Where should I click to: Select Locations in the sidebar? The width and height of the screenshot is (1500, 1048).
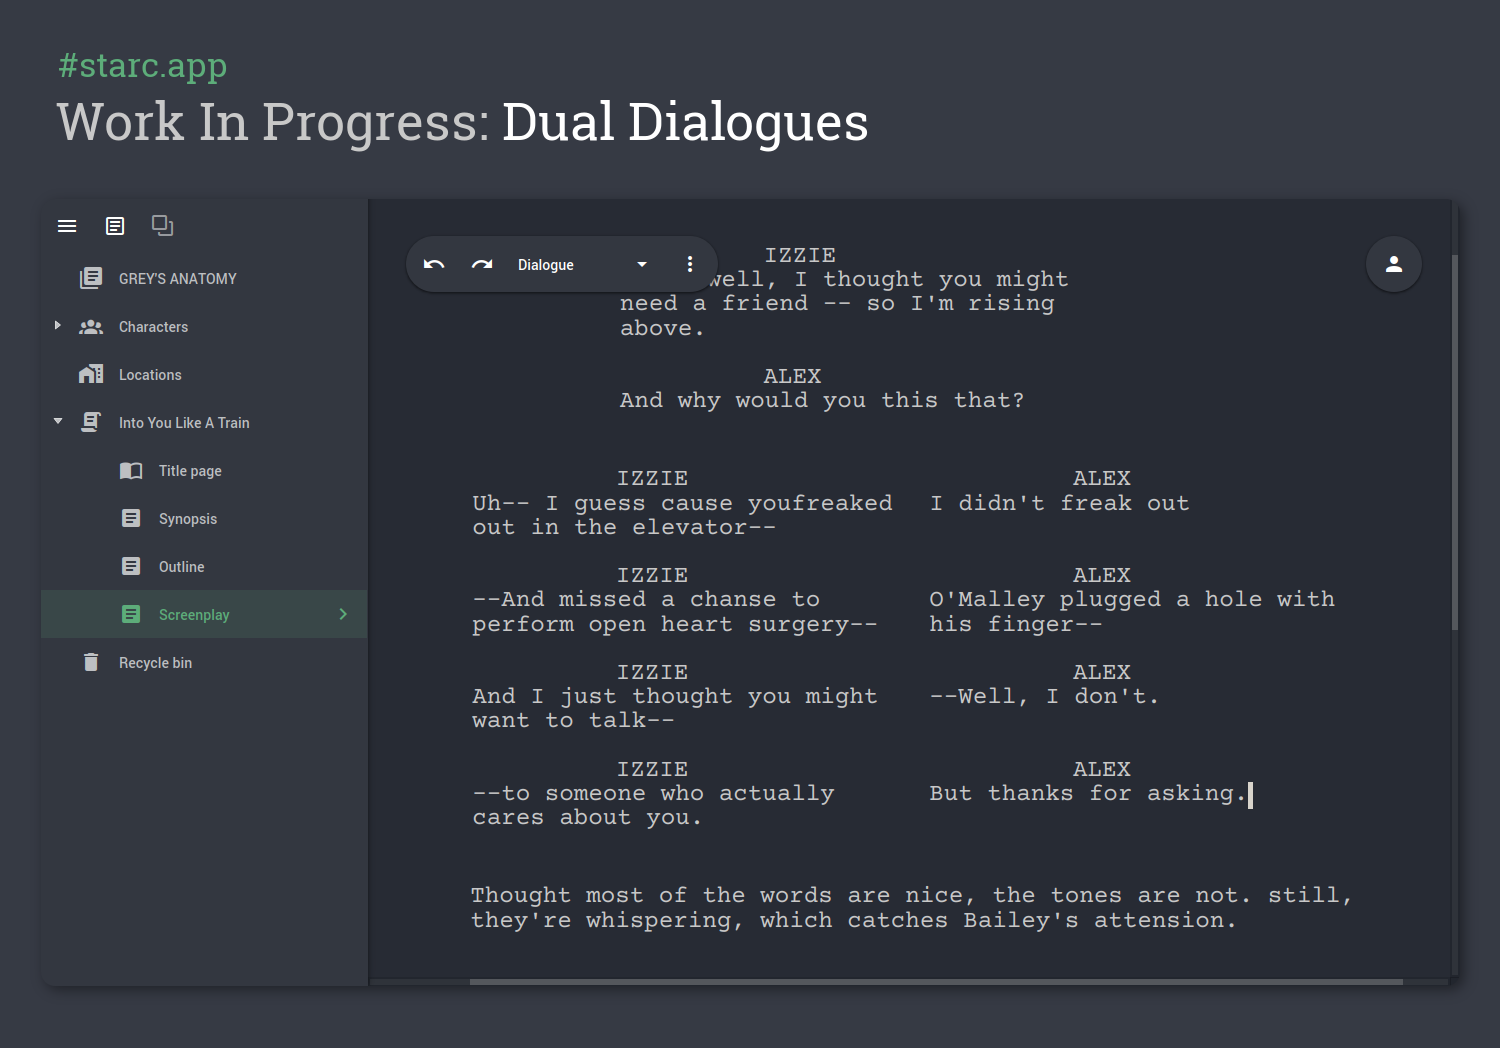point(150,375)
